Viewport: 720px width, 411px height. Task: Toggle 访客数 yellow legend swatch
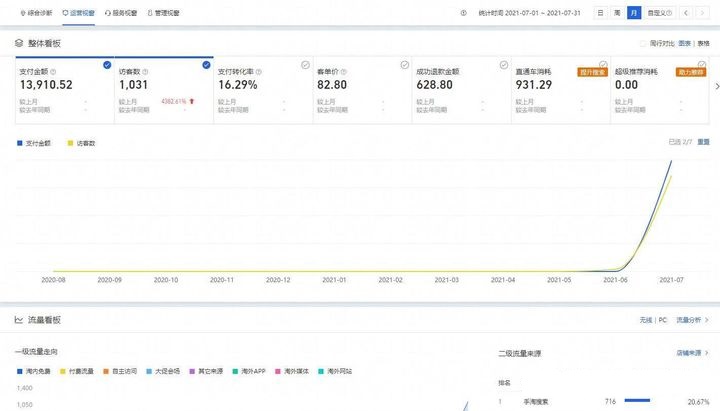pyautogui.click(x=70, y=143)
